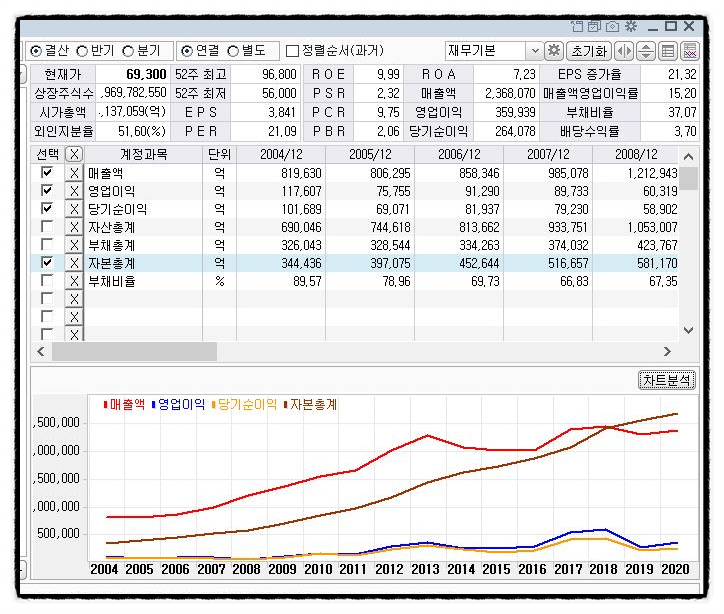The width and height of the screenshot is (724, 614).
Task: Click 매출액 2004/12 value 819,630
Action: (x=301, y=174)
